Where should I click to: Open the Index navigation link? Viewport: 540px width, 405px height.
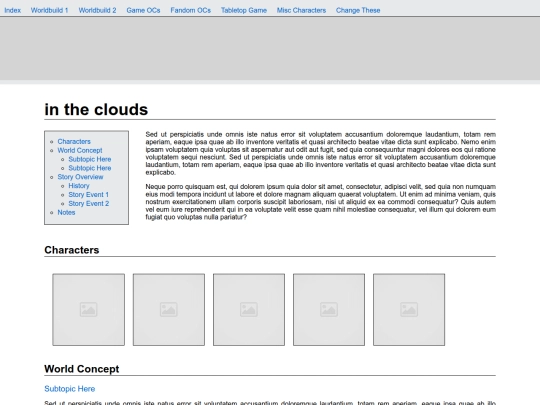pos(12,10)
